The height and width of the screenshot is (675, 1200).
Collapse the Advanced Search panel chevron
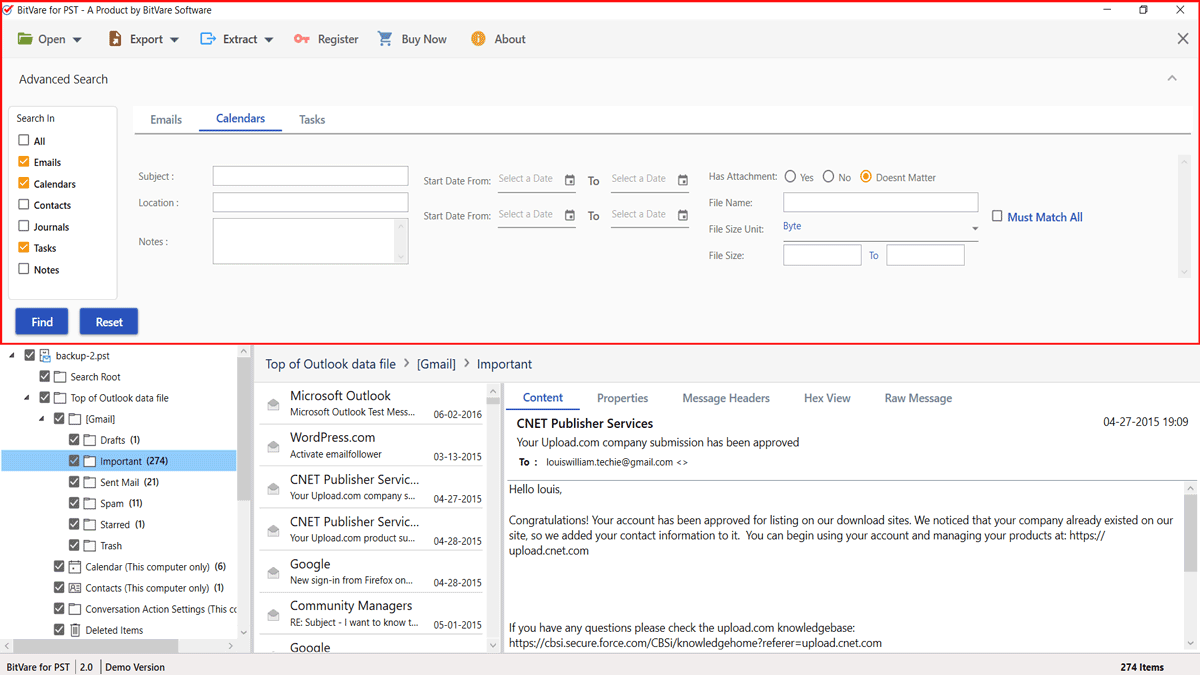point(1172,77)
